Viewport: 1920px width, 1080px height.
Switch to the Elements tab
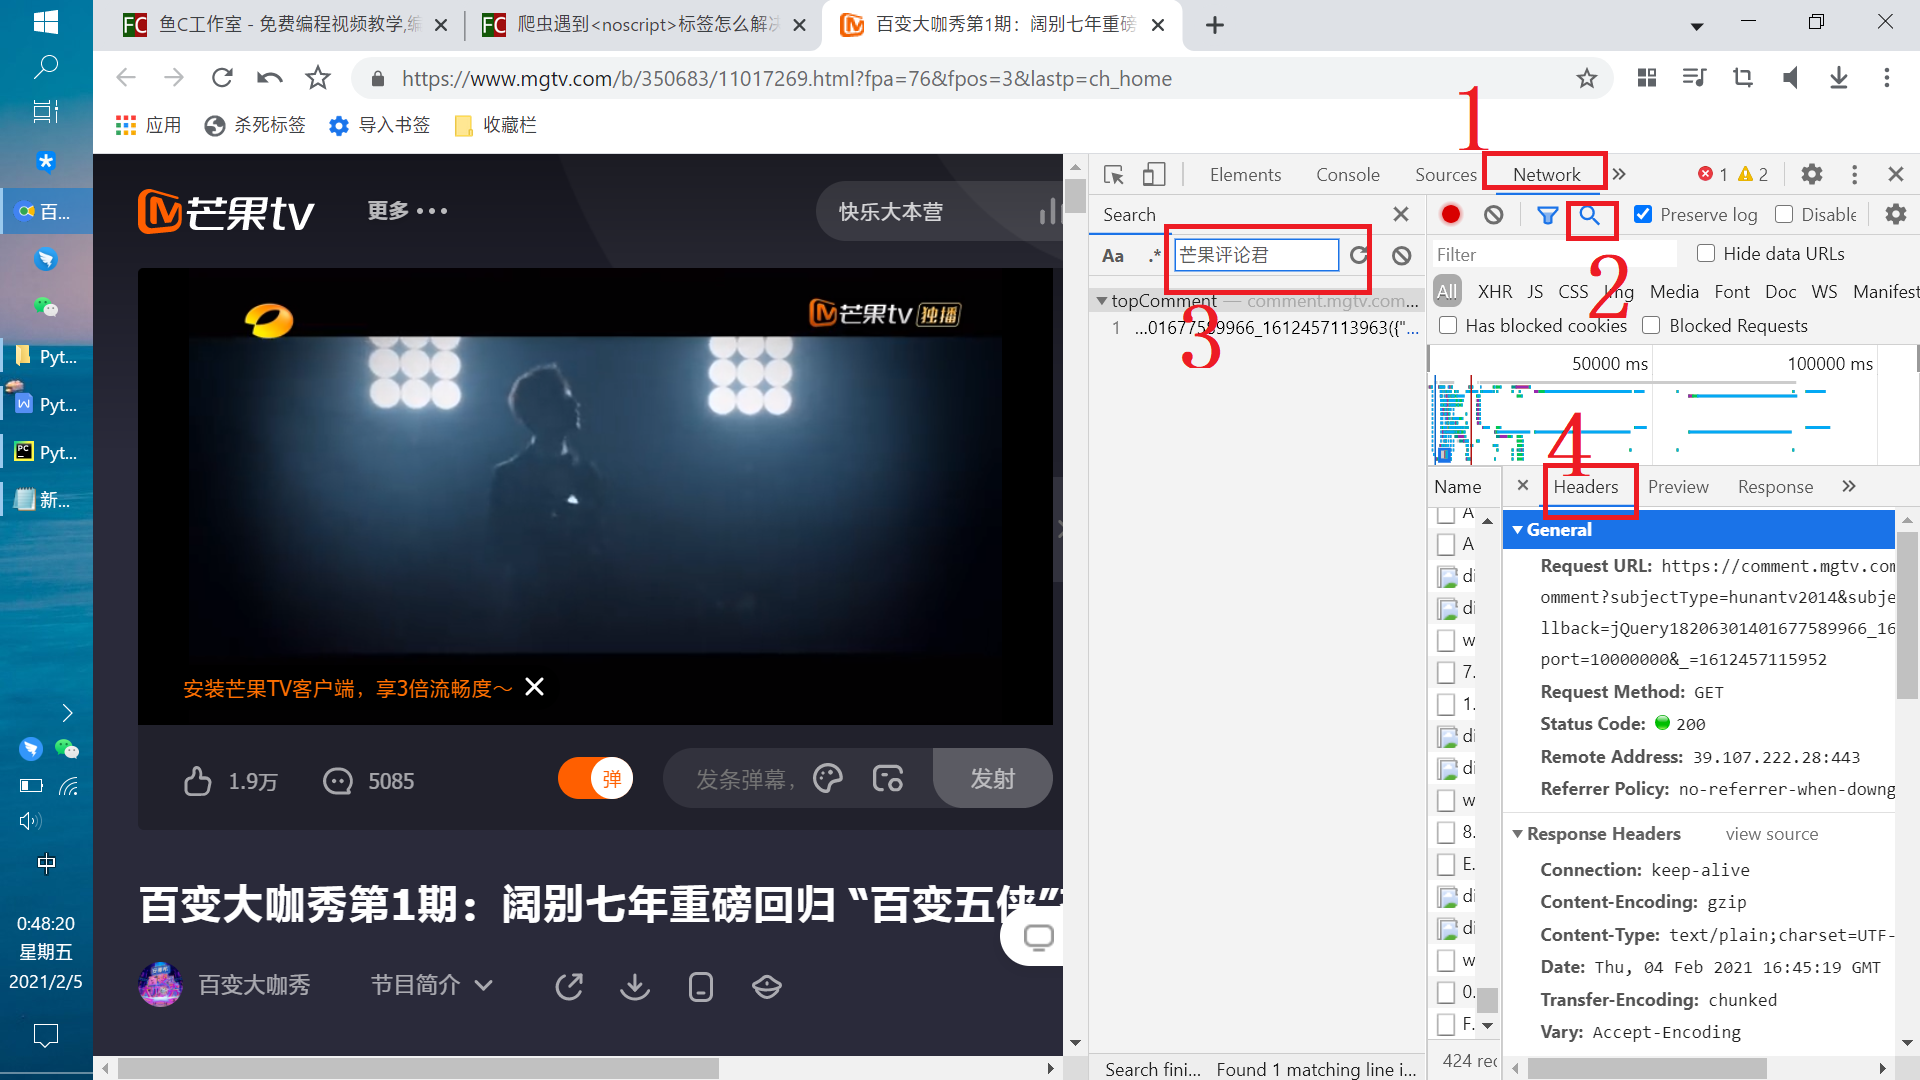coord(1245,175)
